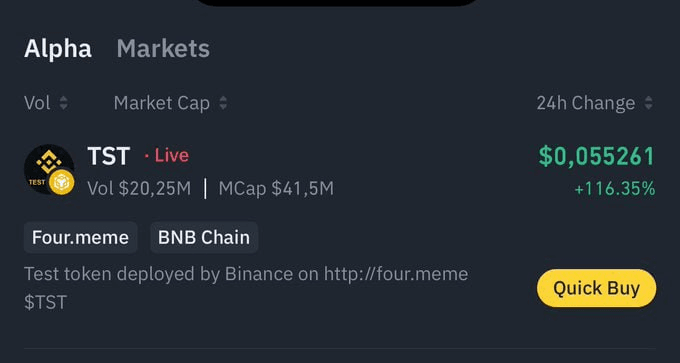Tap the Vol $20,25M label
The width and height of the screenshot is (680, 363).
[139, 189]
